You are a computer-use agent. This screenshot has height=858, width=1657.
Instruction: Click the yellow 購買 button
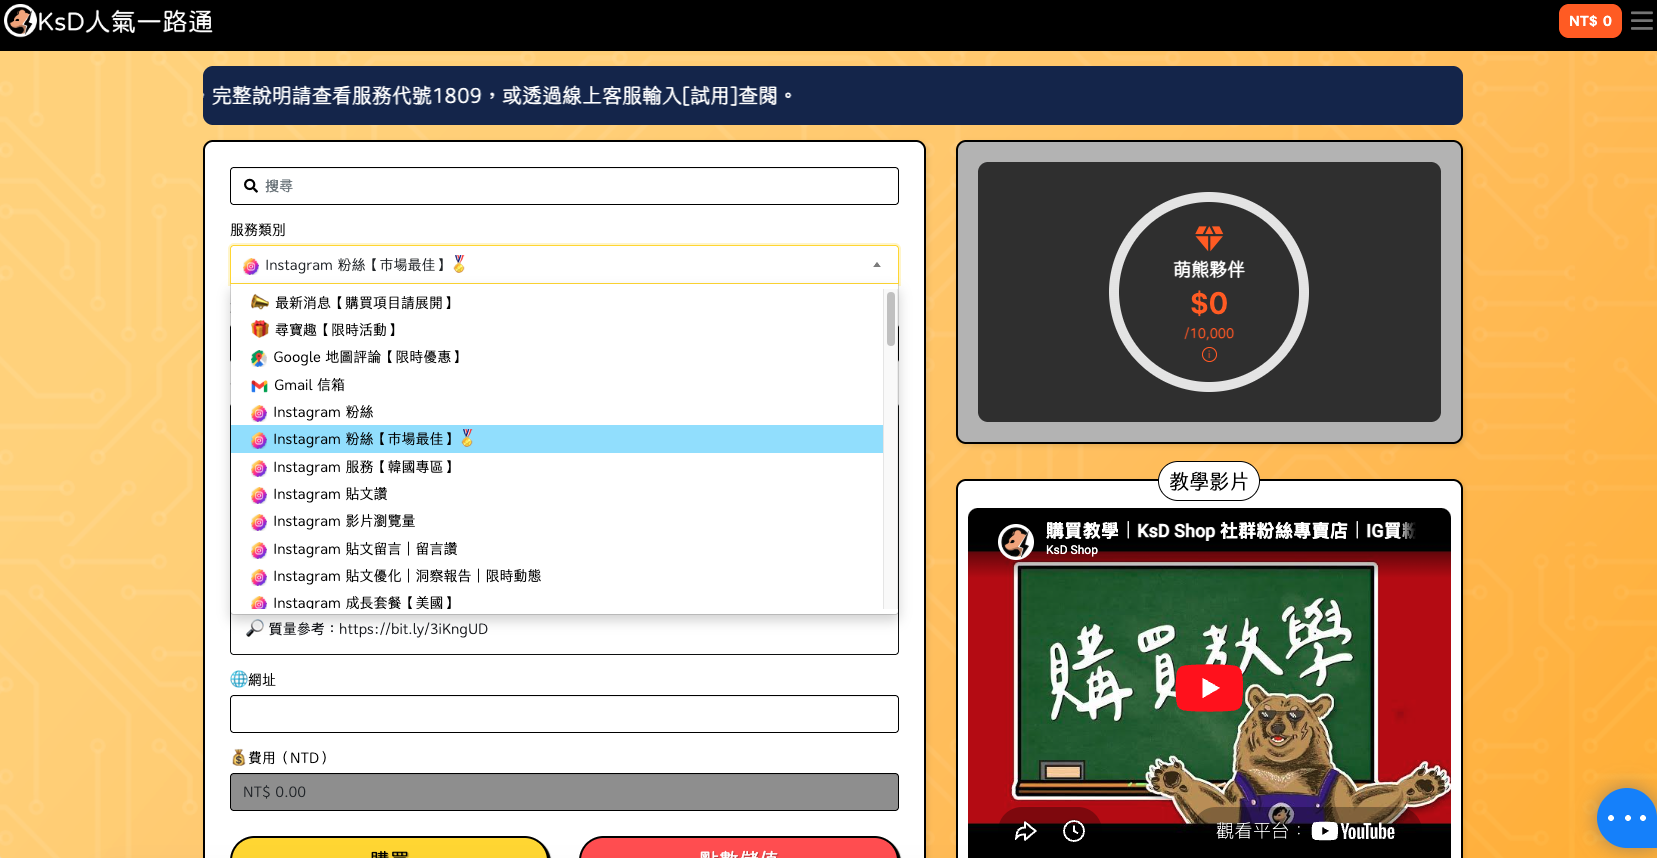(x=390, y=848)
